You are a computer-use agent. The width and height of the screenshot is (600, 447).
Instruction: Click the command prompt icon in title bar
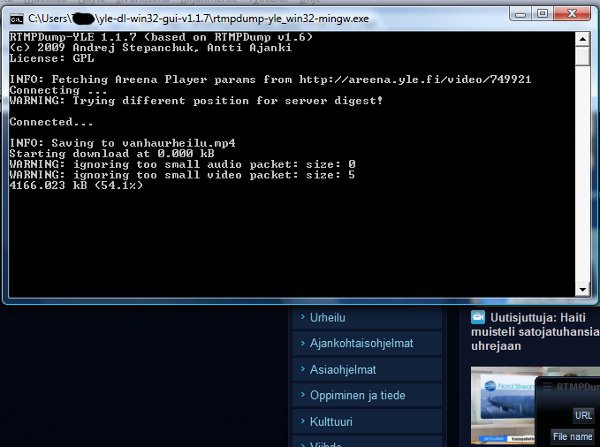(x=16, y=18)
